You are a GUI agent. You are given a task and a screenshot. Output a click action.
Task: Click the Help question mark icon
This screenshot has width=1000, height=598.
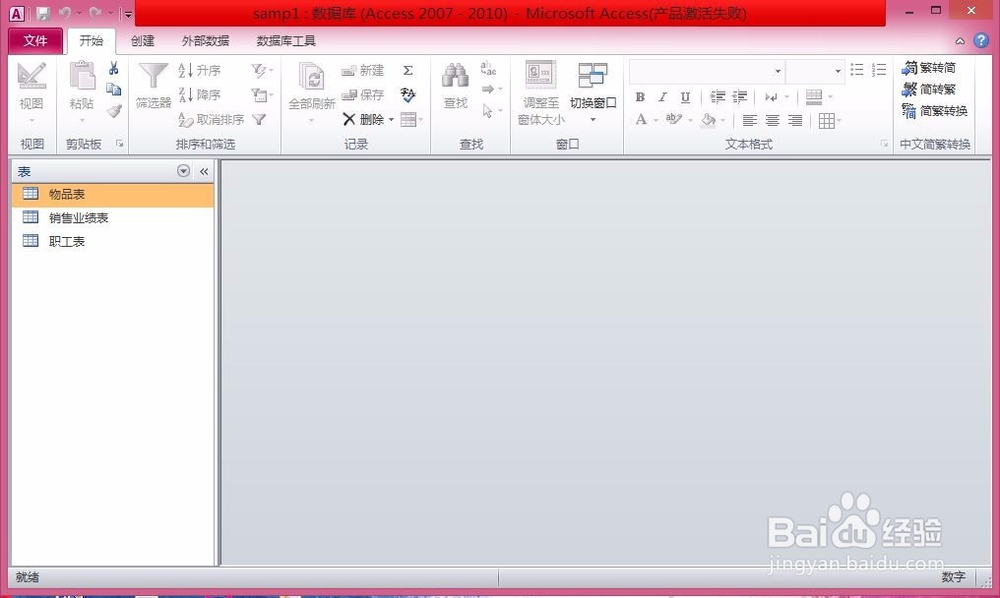pos(981,40)
